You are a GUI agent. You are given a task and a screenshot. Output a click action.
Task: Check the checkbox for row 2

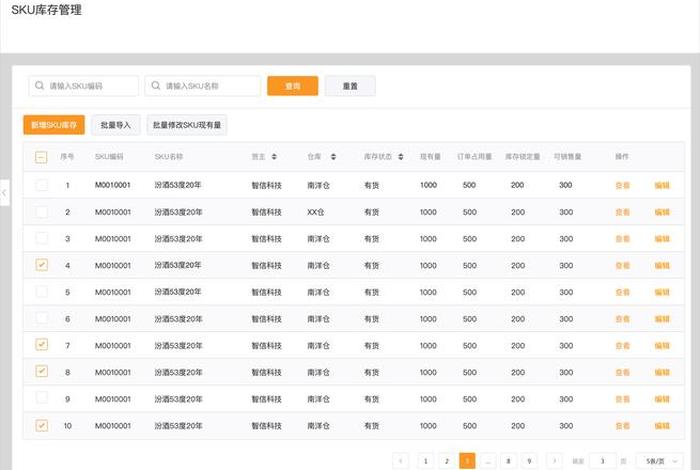pos(42,212)
